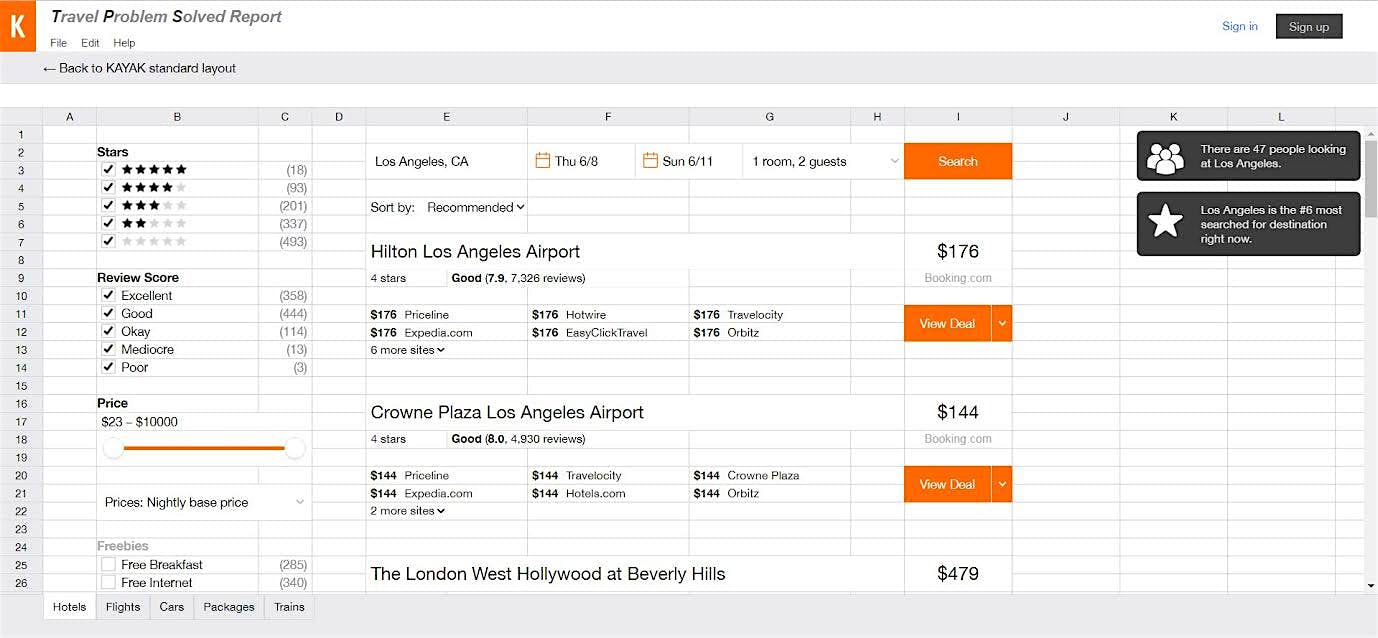Click the check-out calendar icon by Sun 6/11
This screenshot has height=638, width=1378.
coord(650,161)
